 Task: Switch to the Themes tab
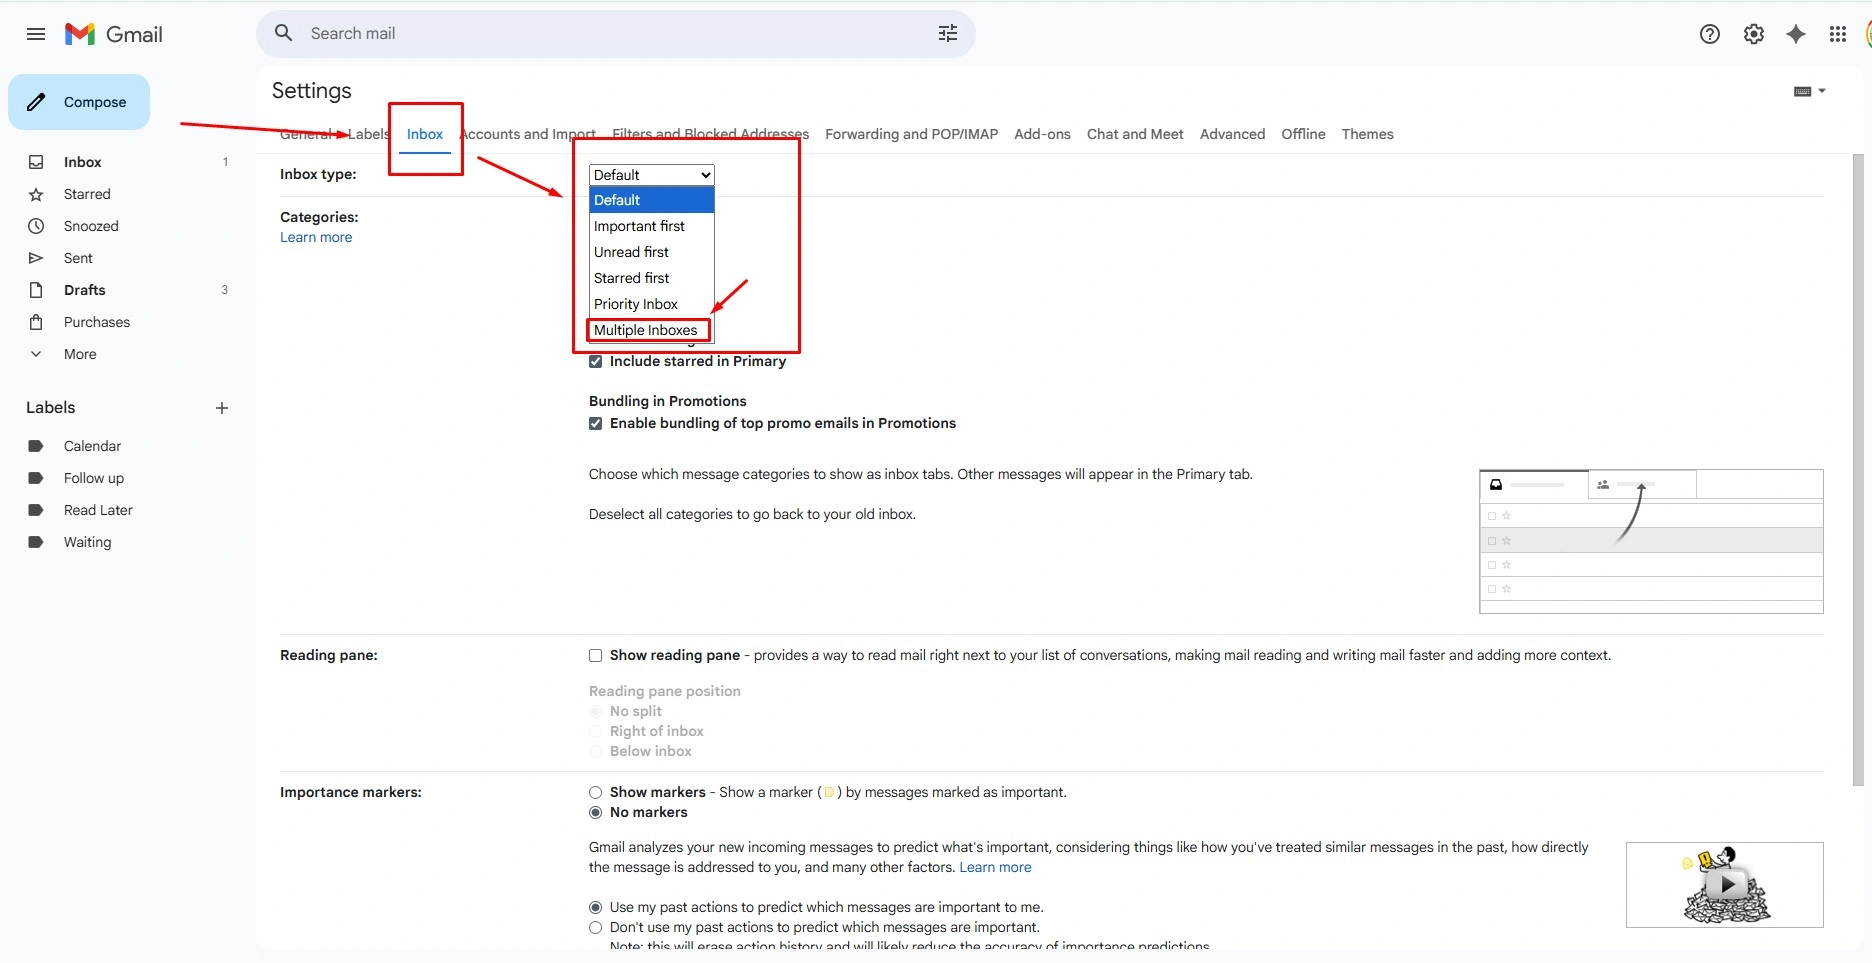(x=1367, y=134)
